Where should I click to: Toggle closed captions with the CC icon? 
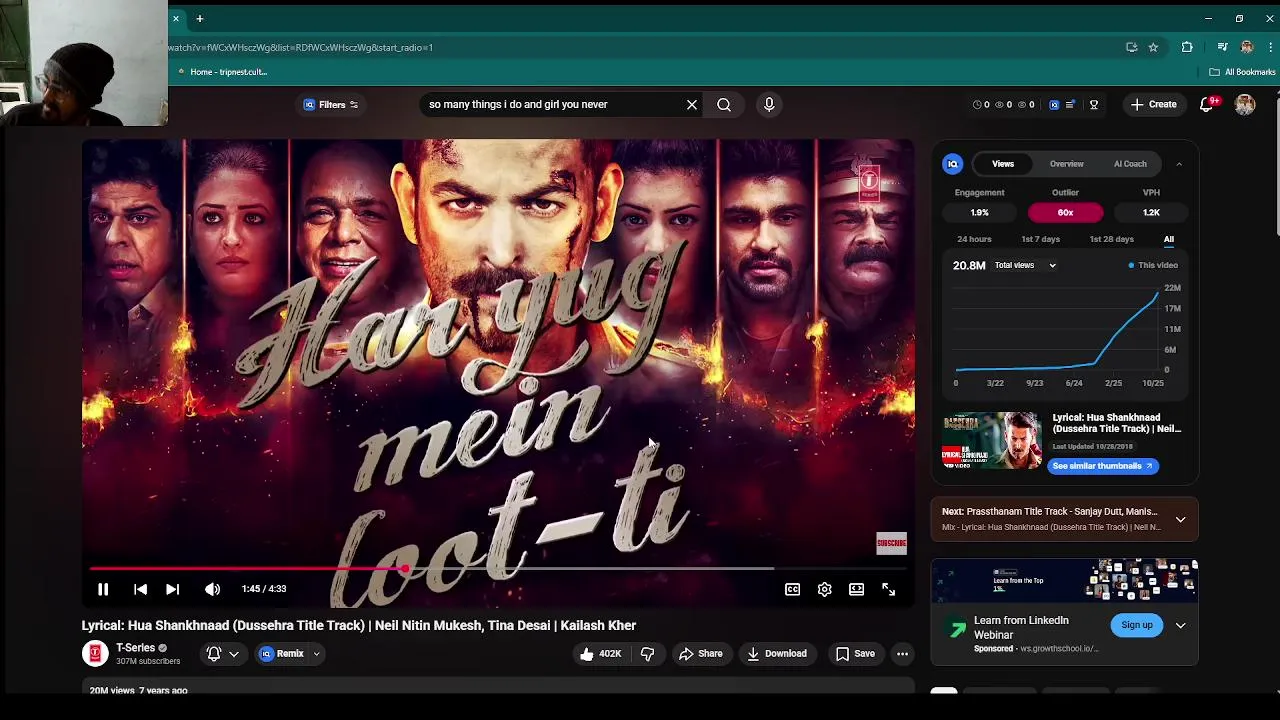coord(792,590)
